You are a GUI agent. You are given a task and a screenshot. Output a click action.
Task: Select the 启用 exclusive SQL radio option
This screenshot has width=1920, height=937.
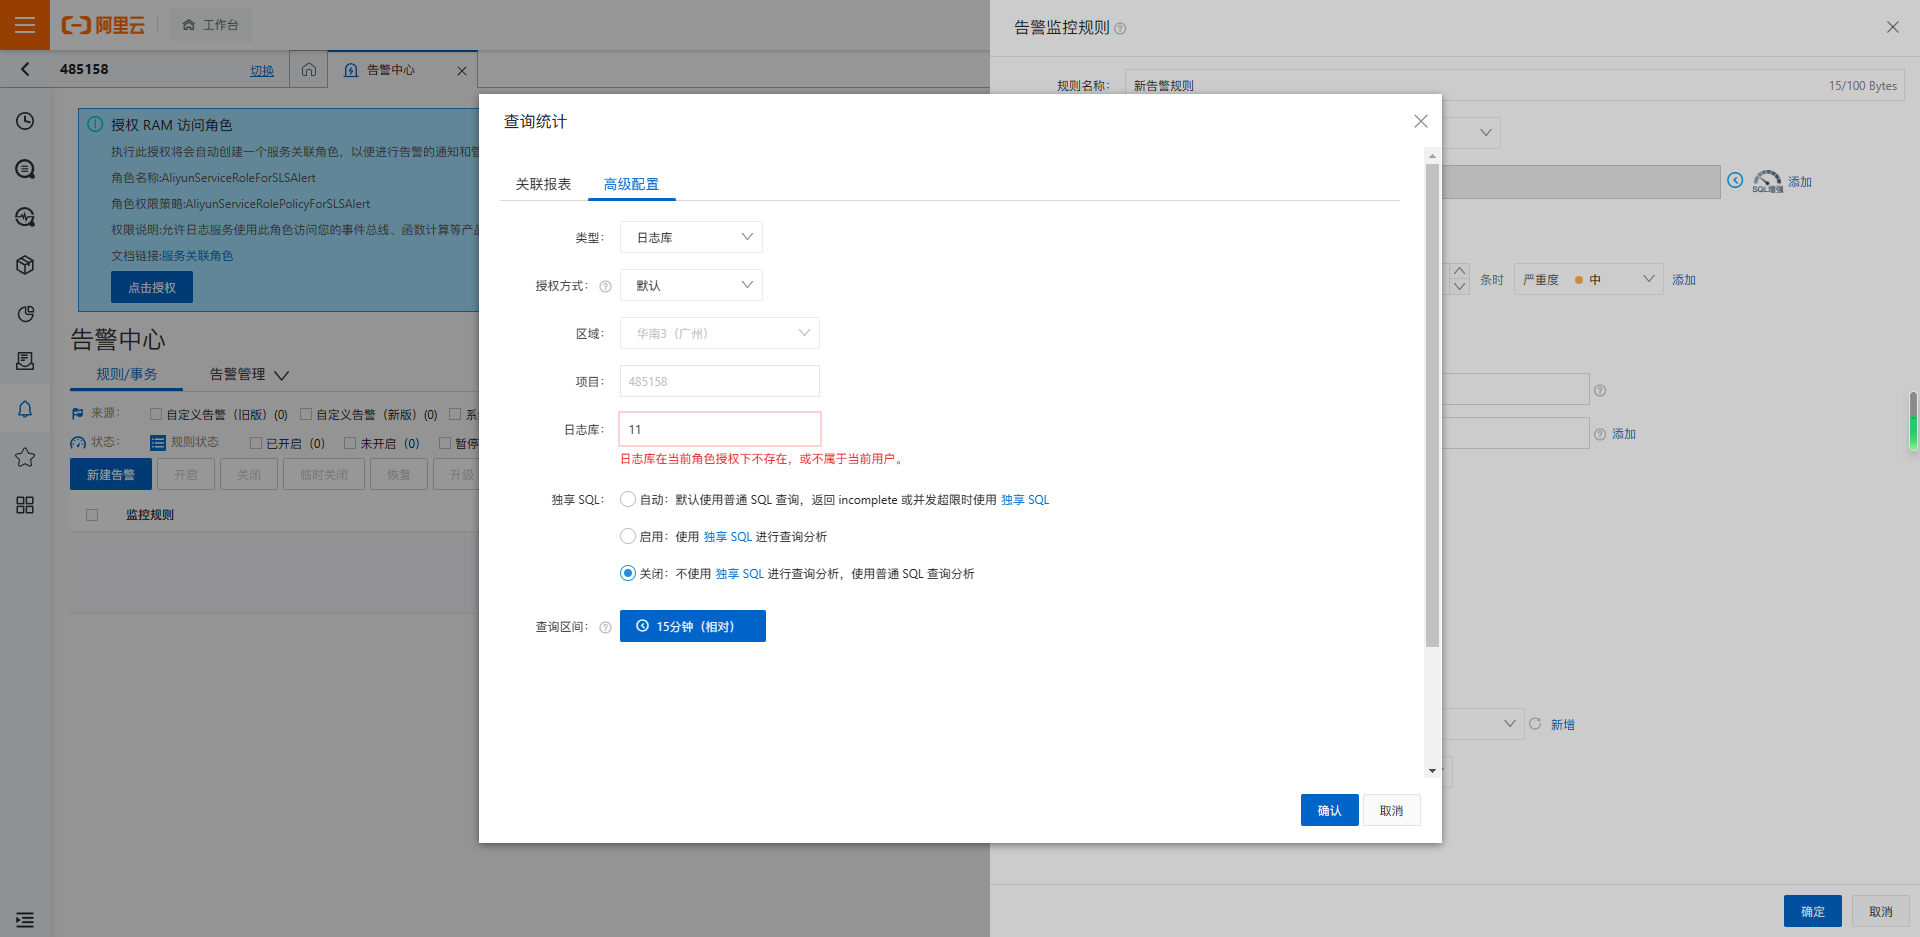click(628, 536)
